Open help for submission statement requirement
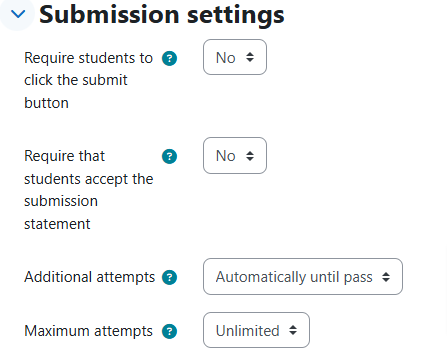Viewport: 447px width, 361px height. pos(169,156)
